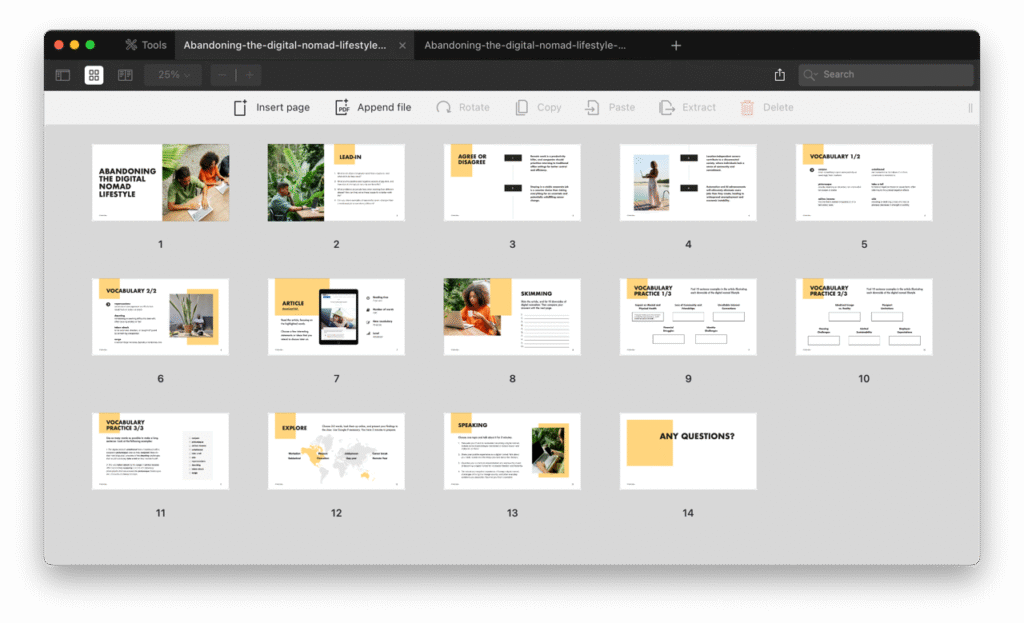The width and height of the screenshot is (1024, 623).
Task: Zoom in with the plus button
Action: click(249, 75)
